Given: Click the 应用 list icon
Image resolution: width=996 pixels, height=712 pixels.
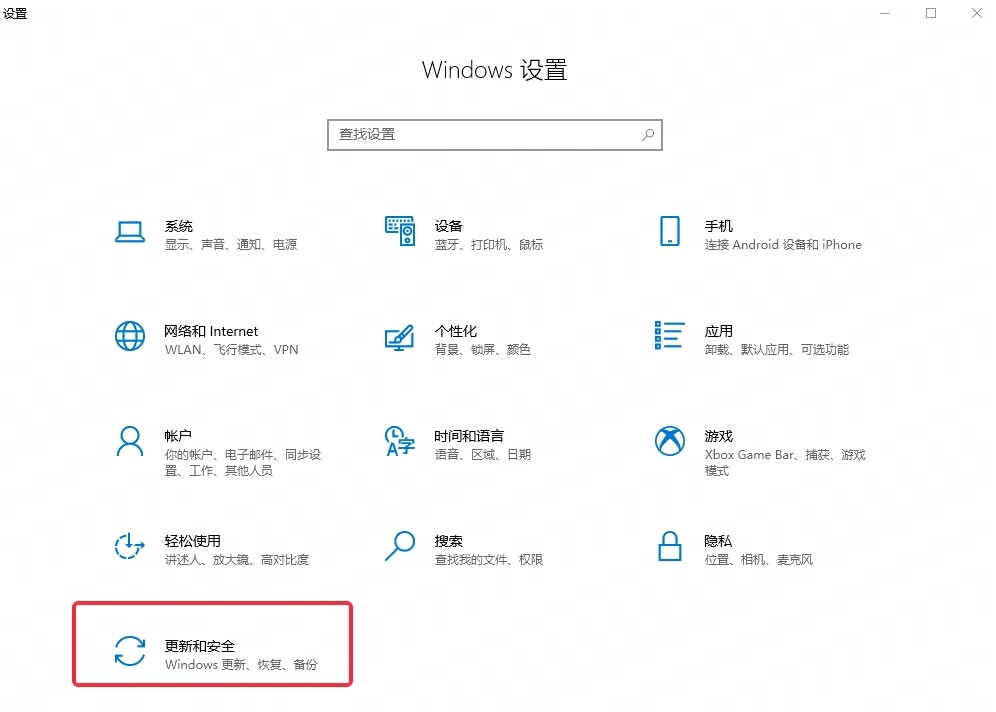Looking at the screenshot, I should tap(669, 337).
